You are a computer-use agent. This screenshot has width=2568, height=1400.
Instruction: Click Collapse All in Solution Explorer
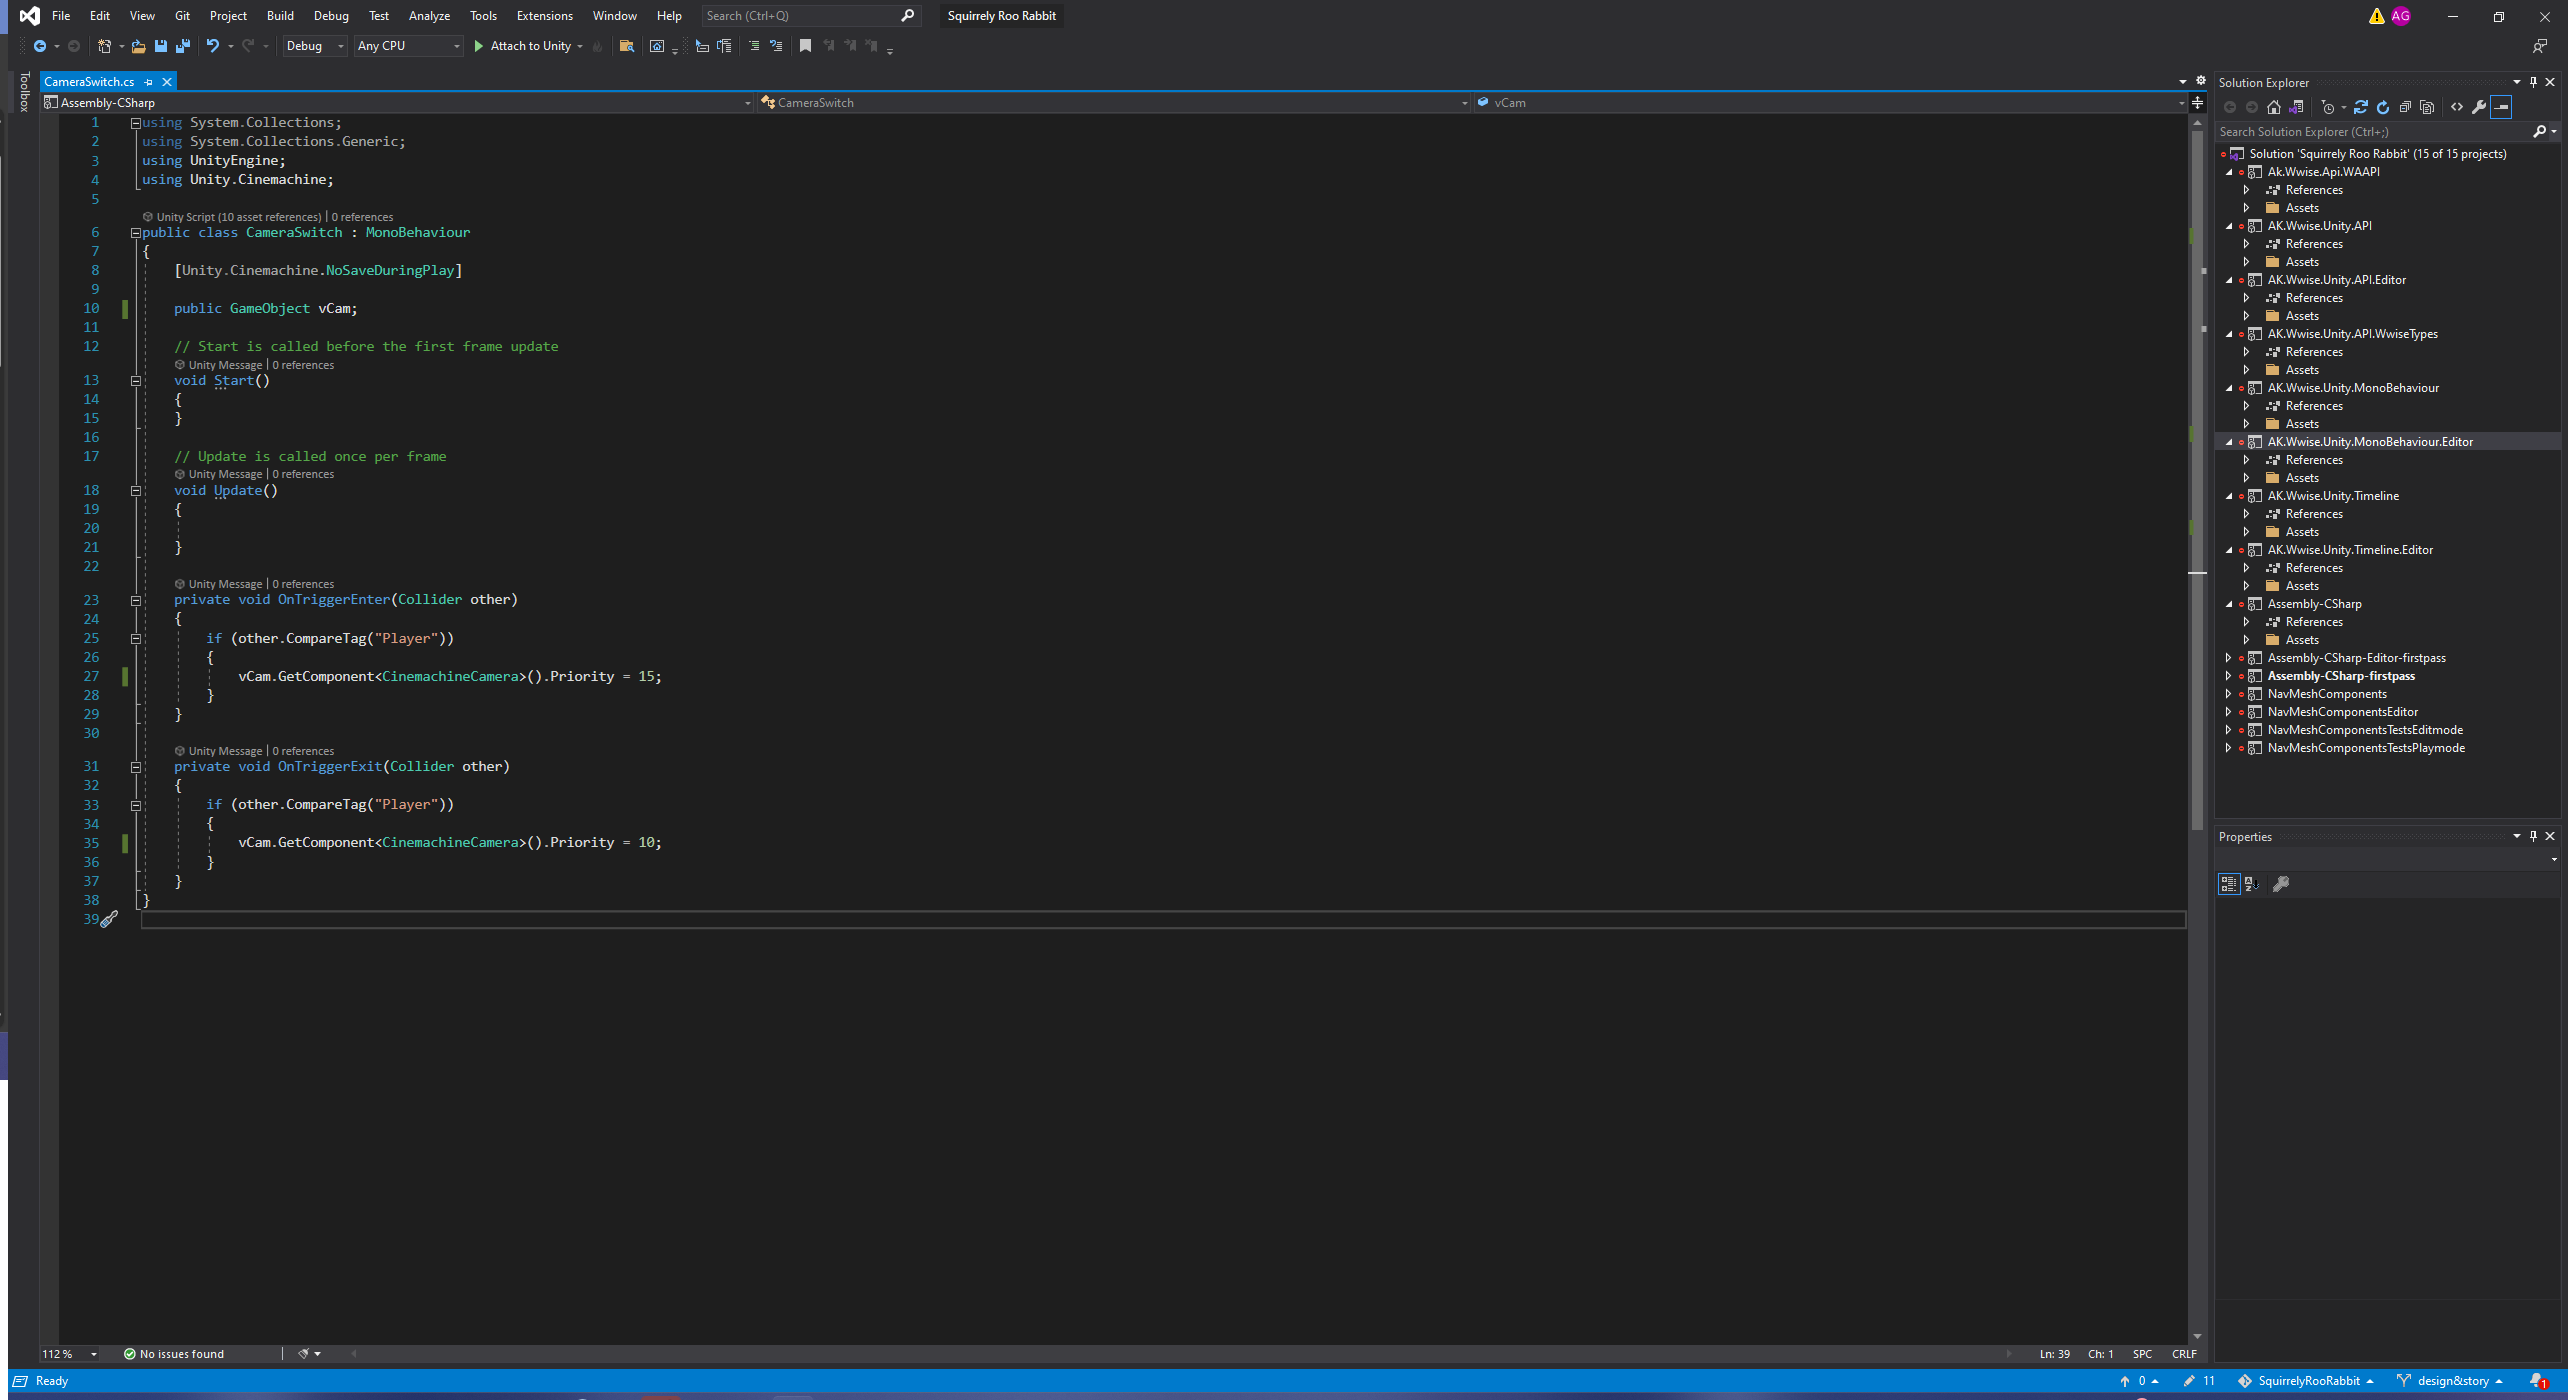click(2405, 107)
